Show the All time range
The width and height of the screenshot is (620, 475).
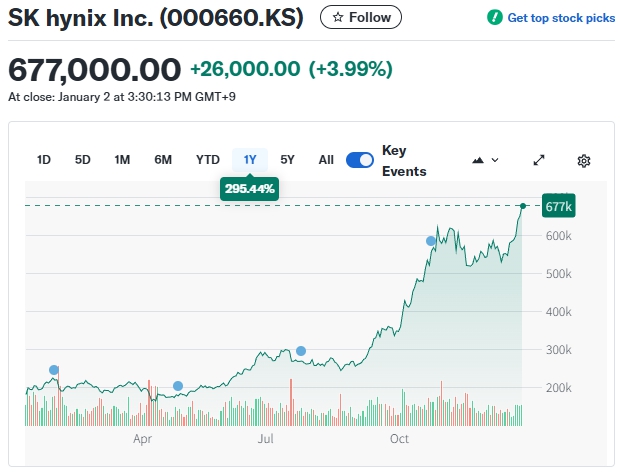point(326,160)
